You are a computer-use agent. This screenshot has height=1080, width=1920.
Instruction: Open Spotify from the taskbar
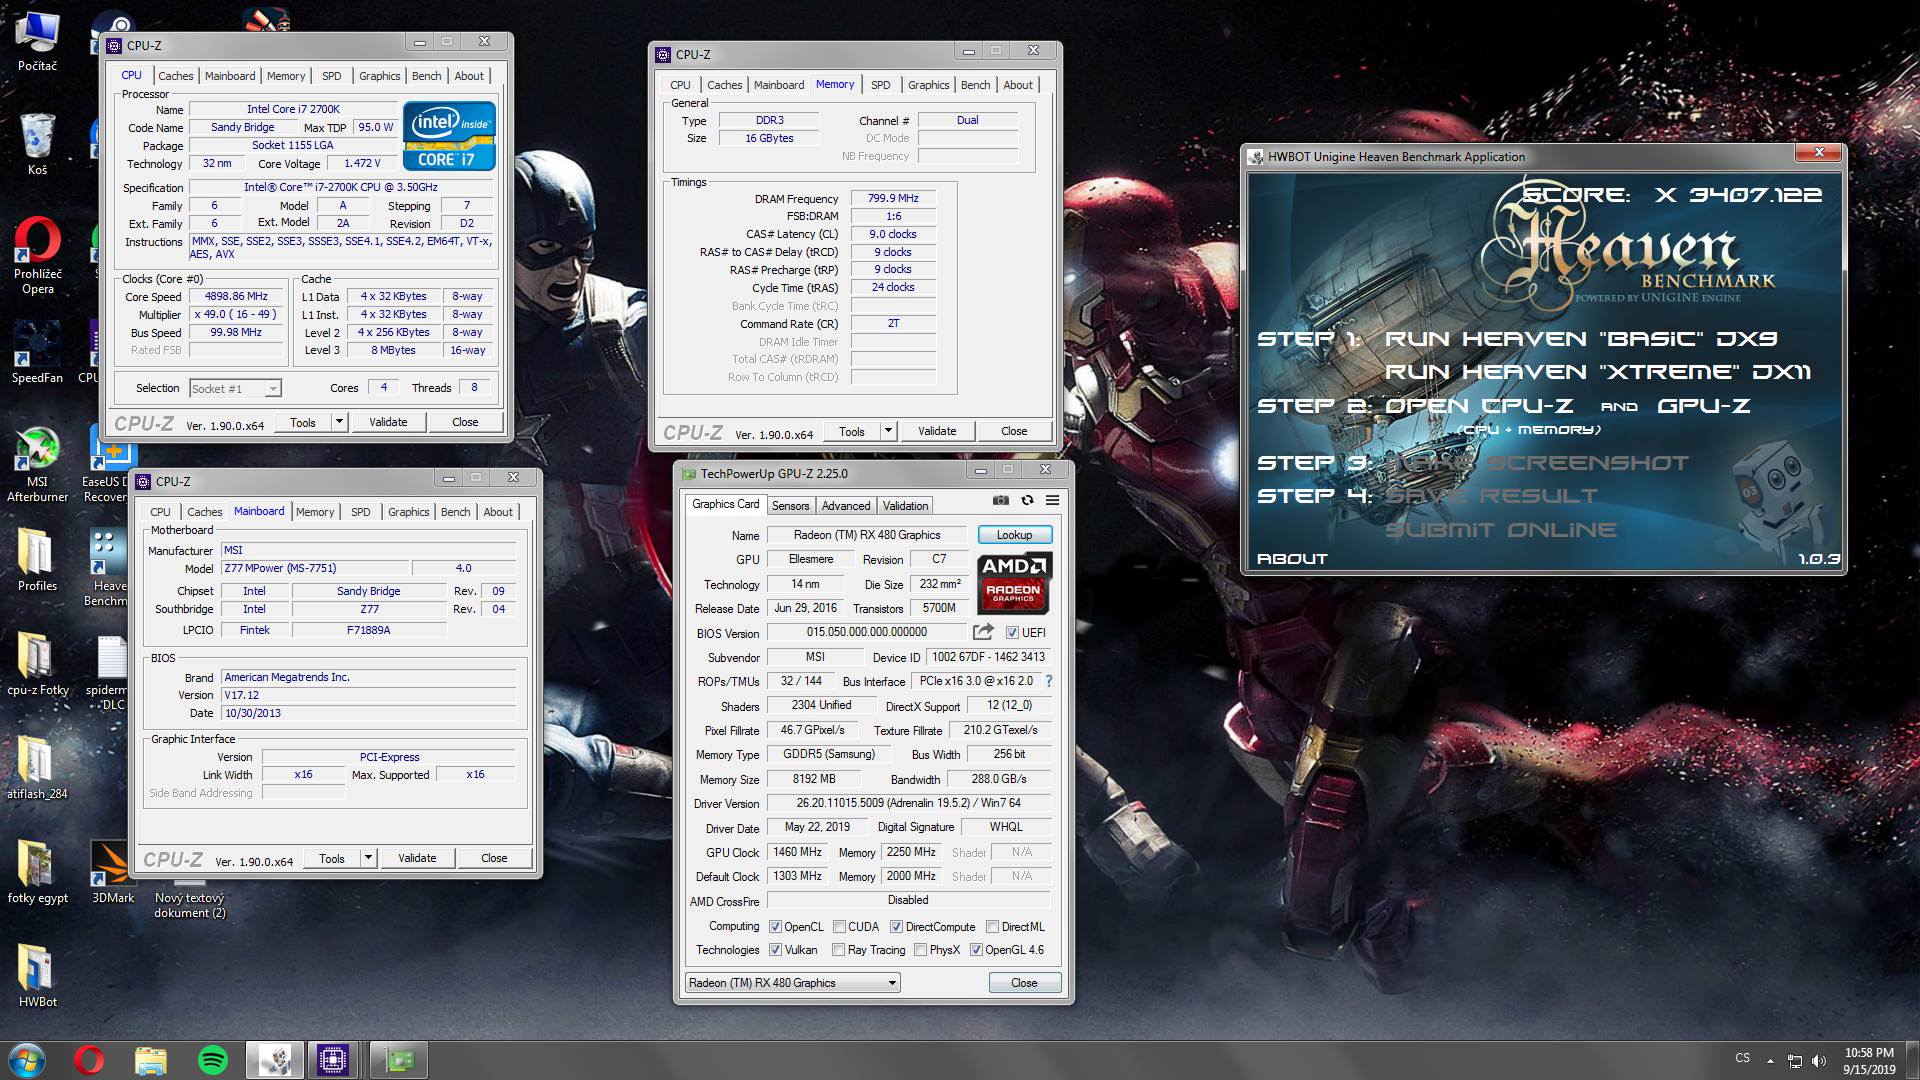coord(213,1059)
